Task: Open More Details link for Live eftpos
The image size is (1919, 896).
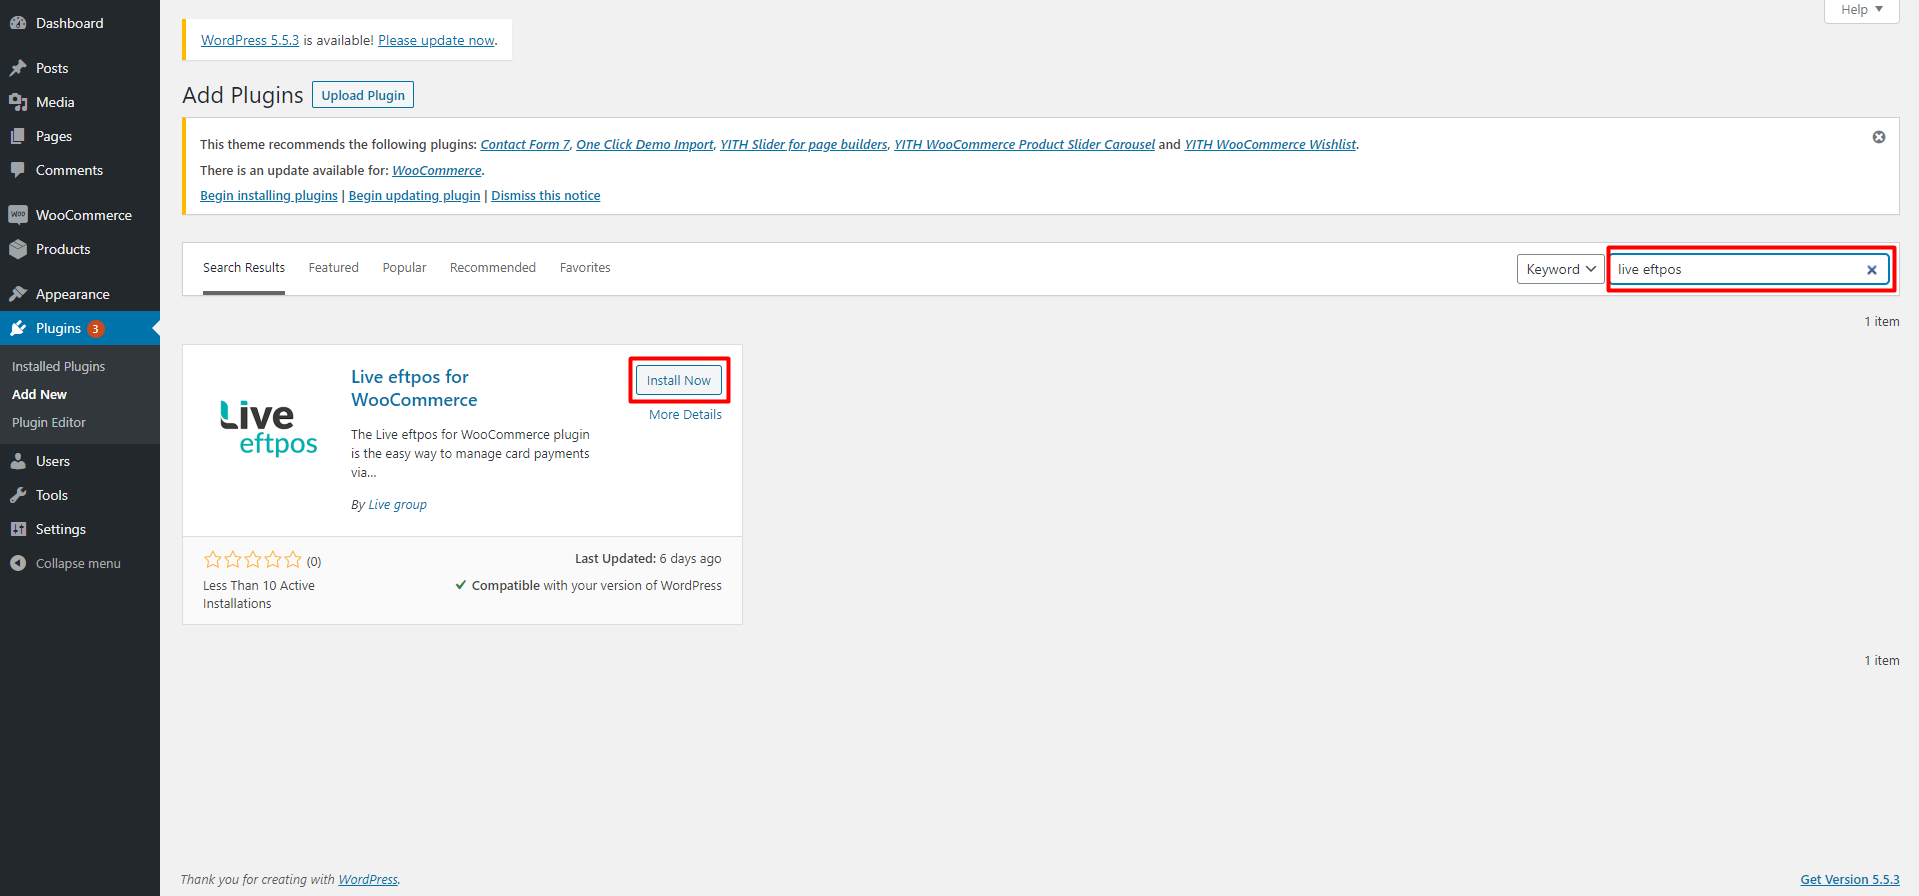Action: (x=685, y=415)
